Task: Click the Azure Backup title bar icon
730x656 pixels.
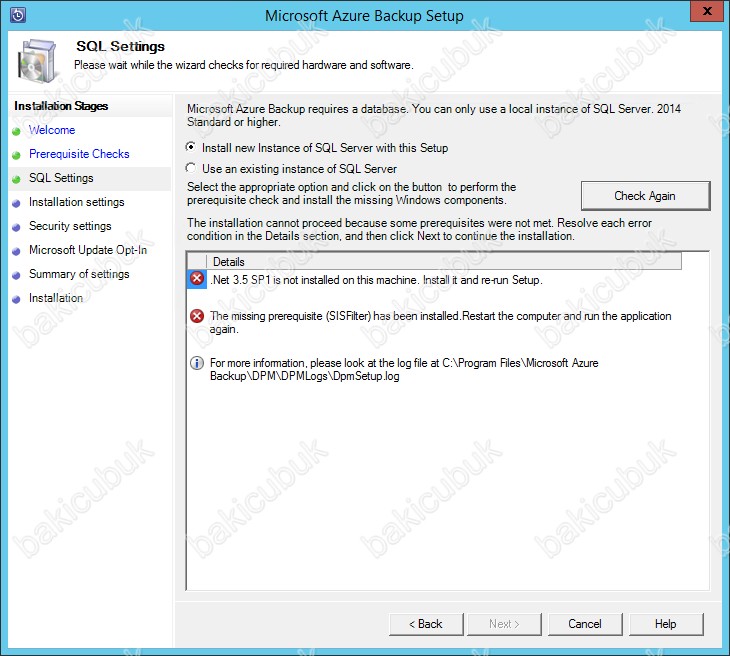Action: coord(18,14)
